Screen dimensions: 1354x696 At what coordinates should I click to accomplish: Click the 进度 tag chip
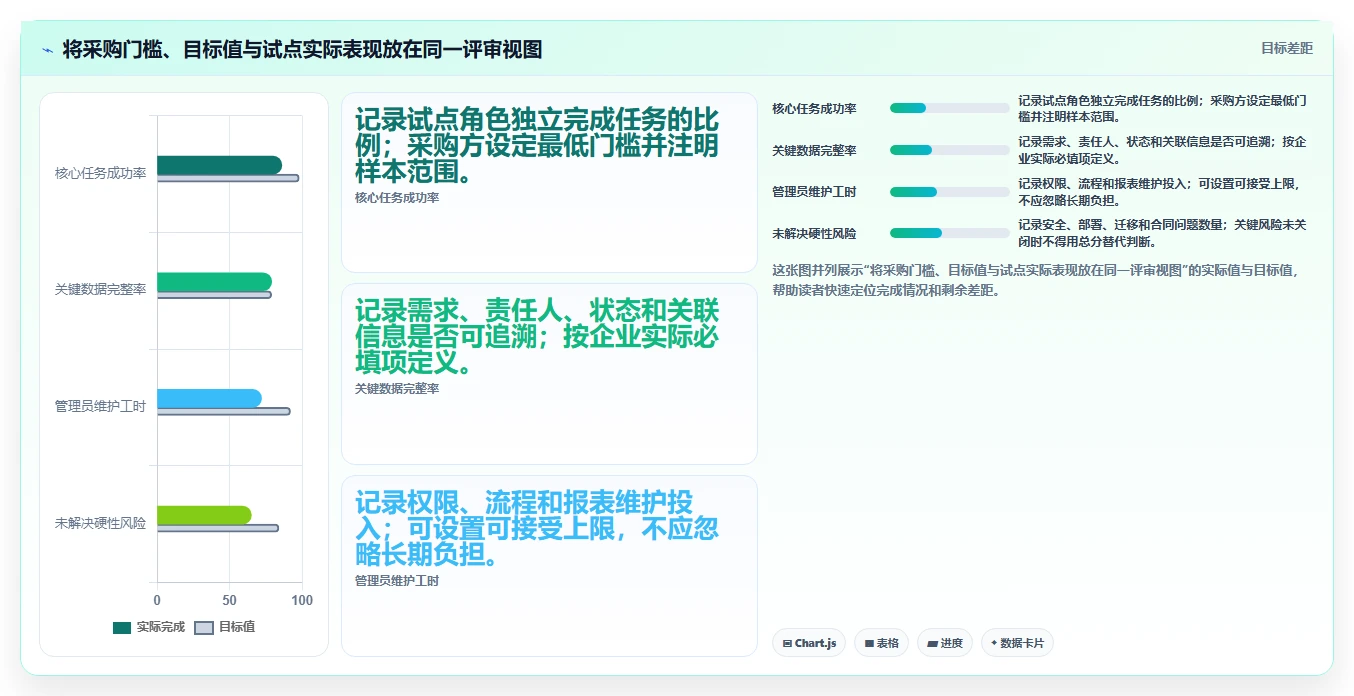pos(944,643)
